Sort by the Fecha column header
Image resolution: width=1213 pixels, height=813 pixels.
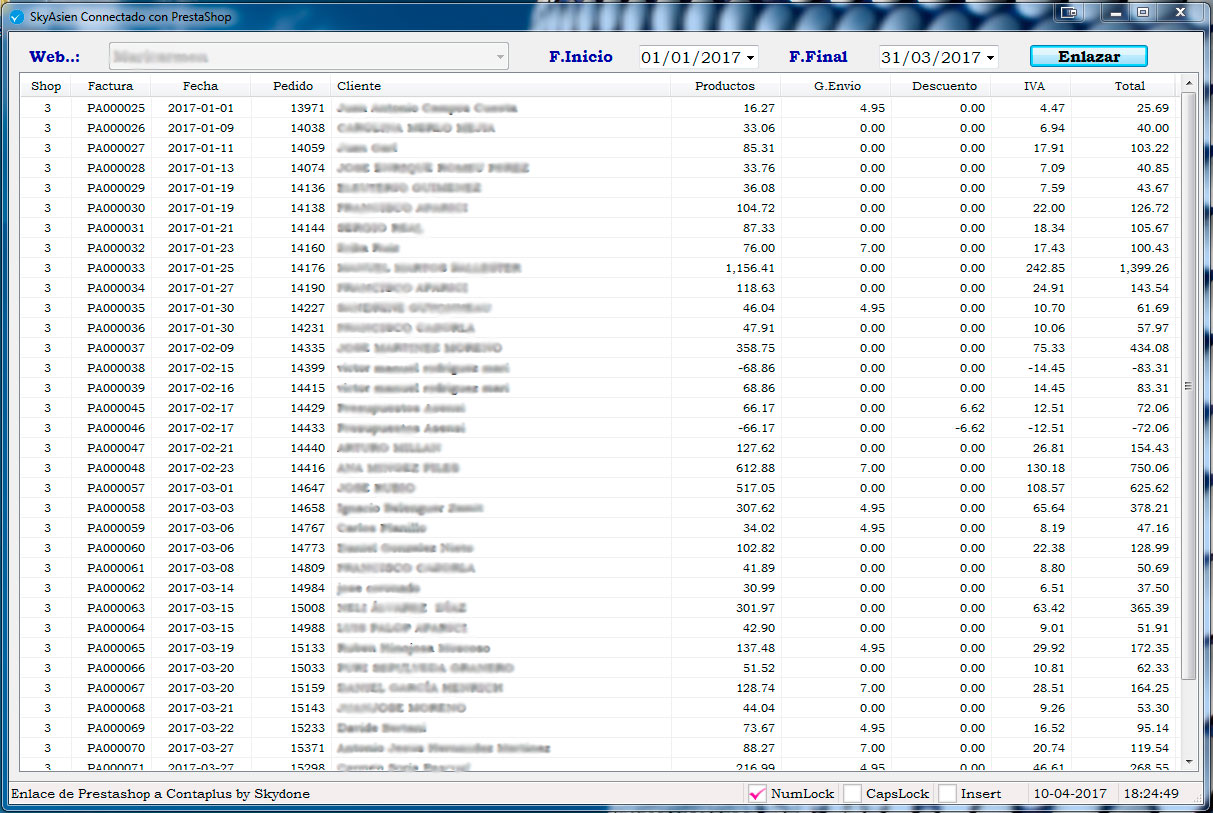point(200,86)
